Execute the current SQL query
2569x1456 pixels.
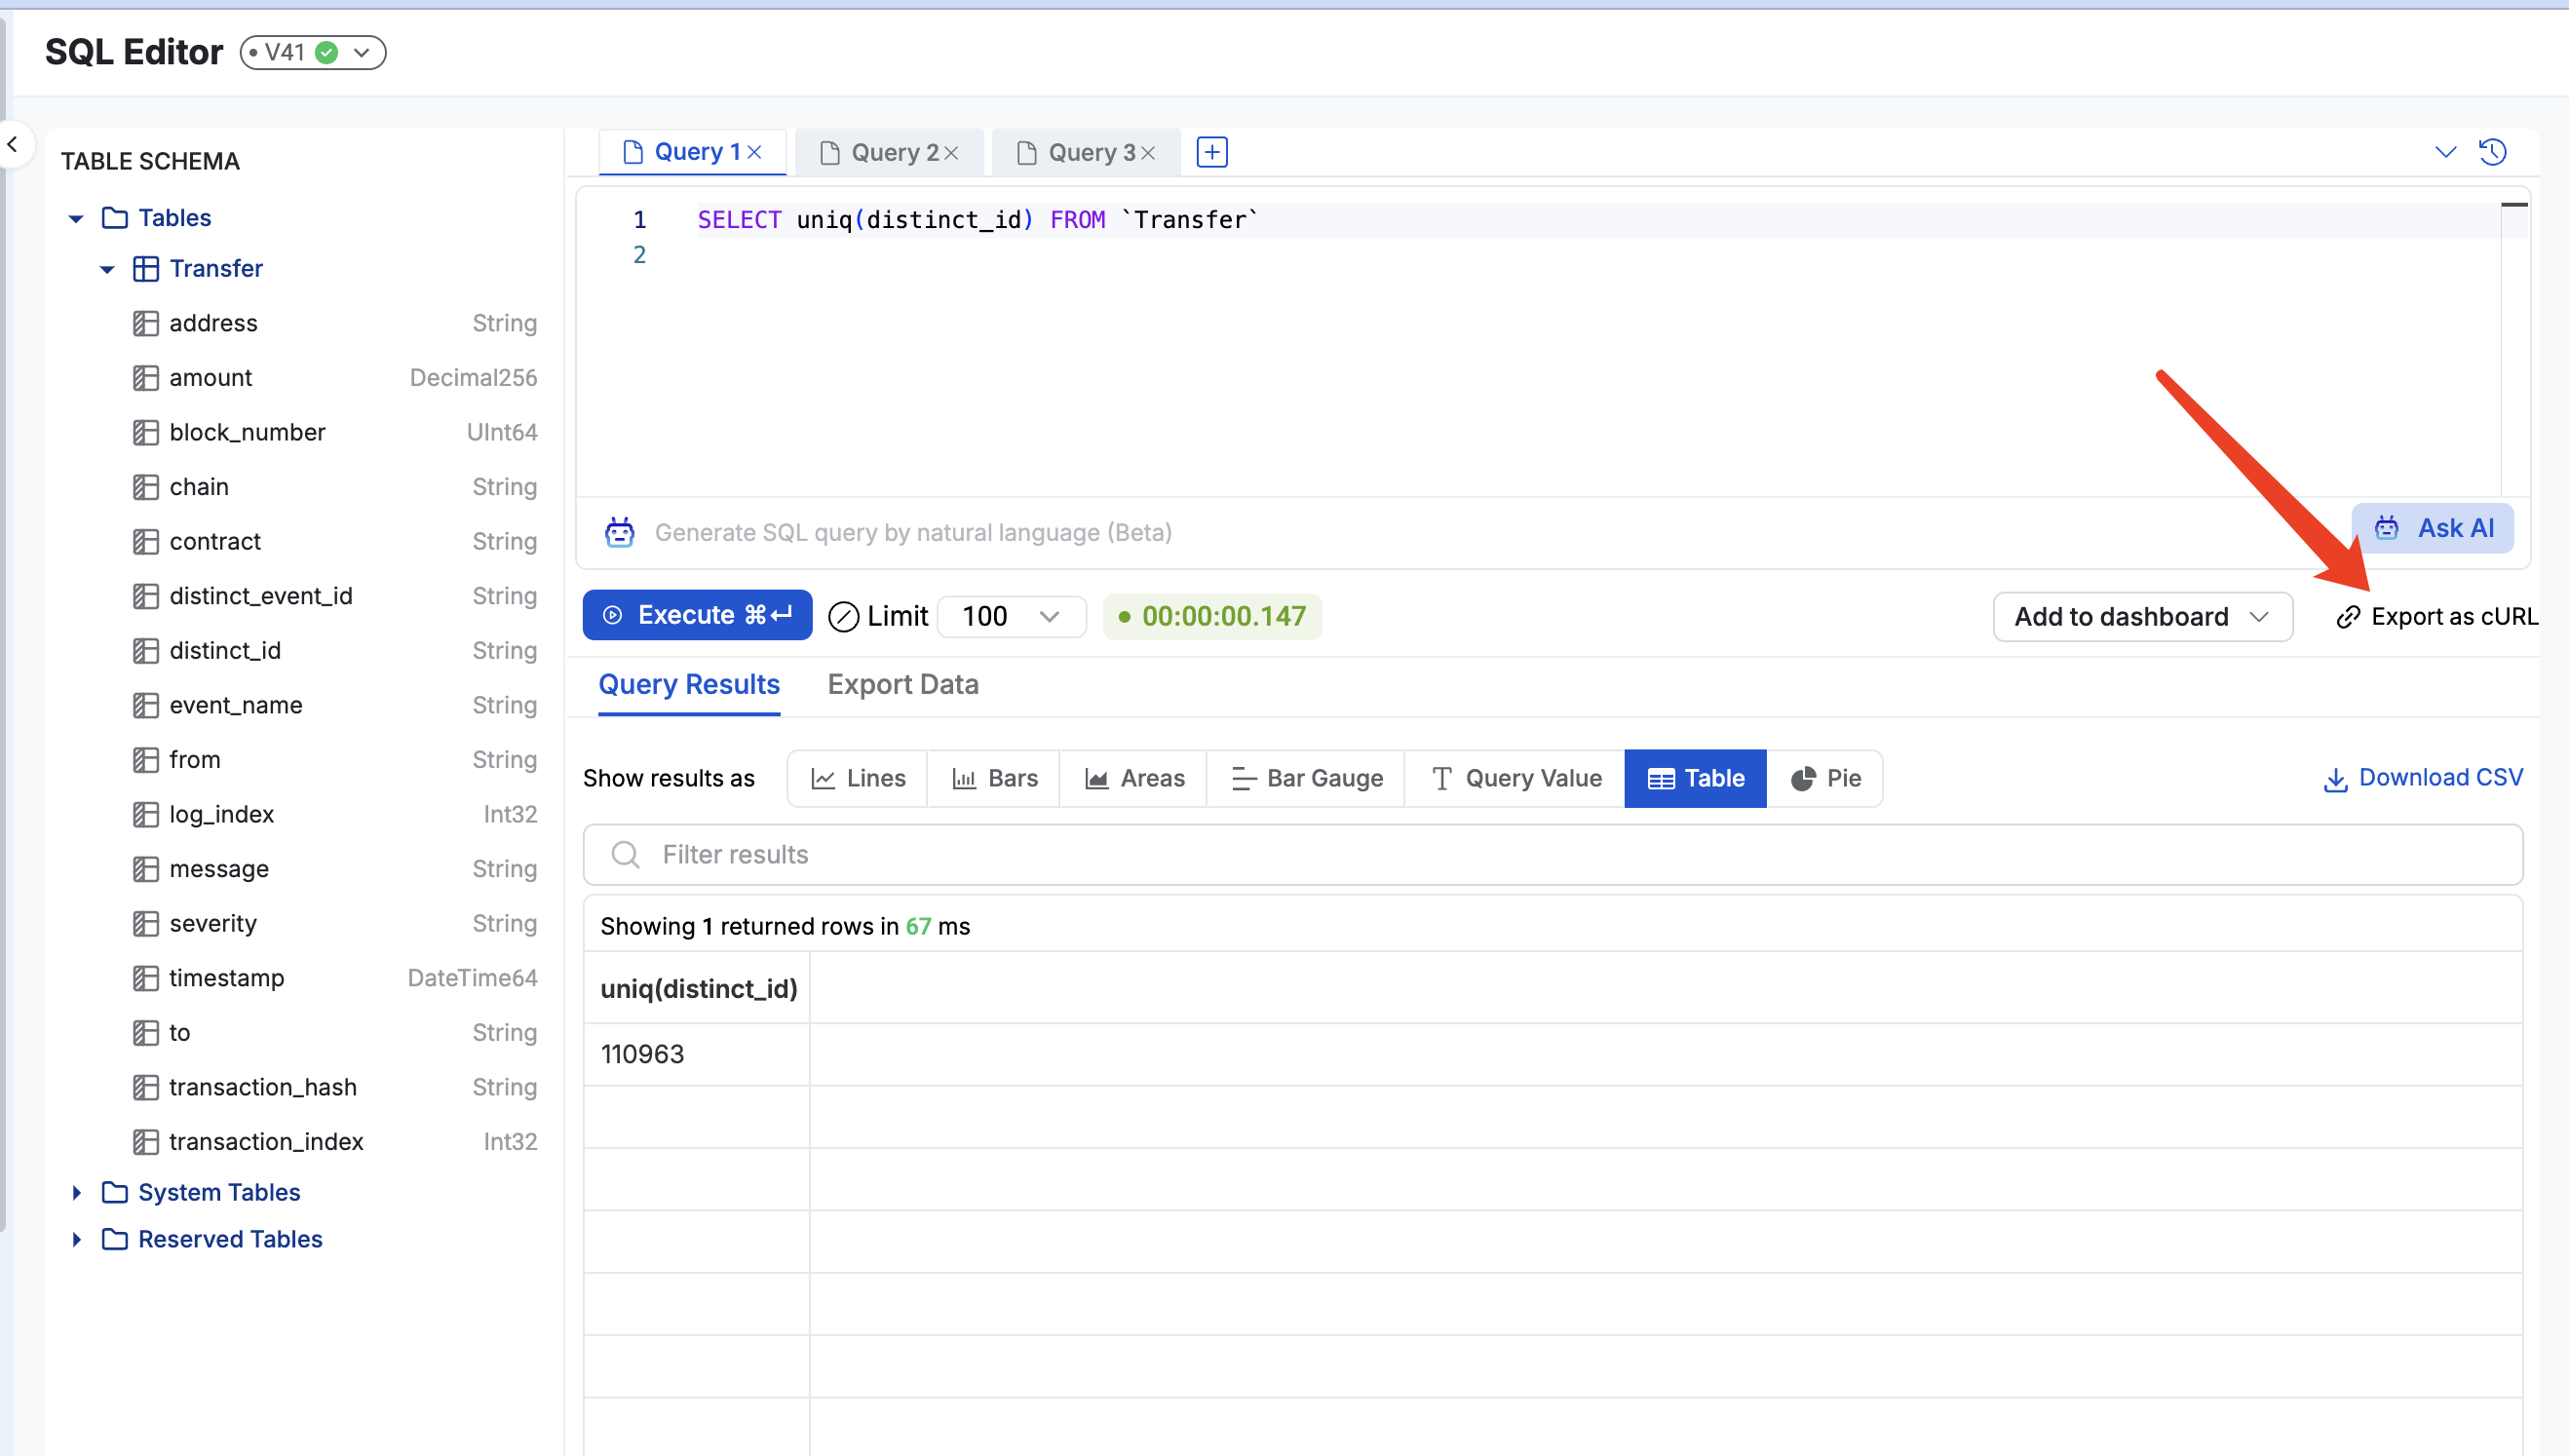[x=697, y=615]
